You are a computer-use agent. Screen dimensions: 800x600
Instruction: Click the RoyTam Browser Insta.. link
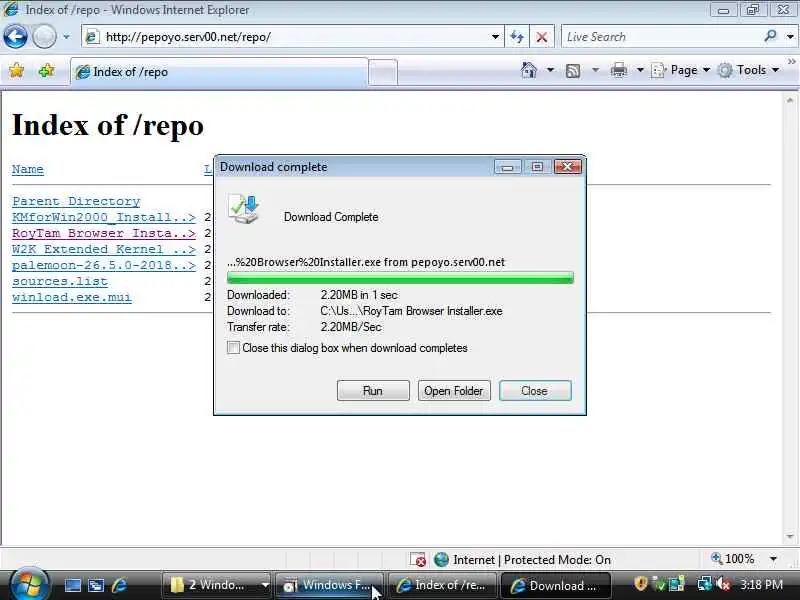[x=104, y=233]
